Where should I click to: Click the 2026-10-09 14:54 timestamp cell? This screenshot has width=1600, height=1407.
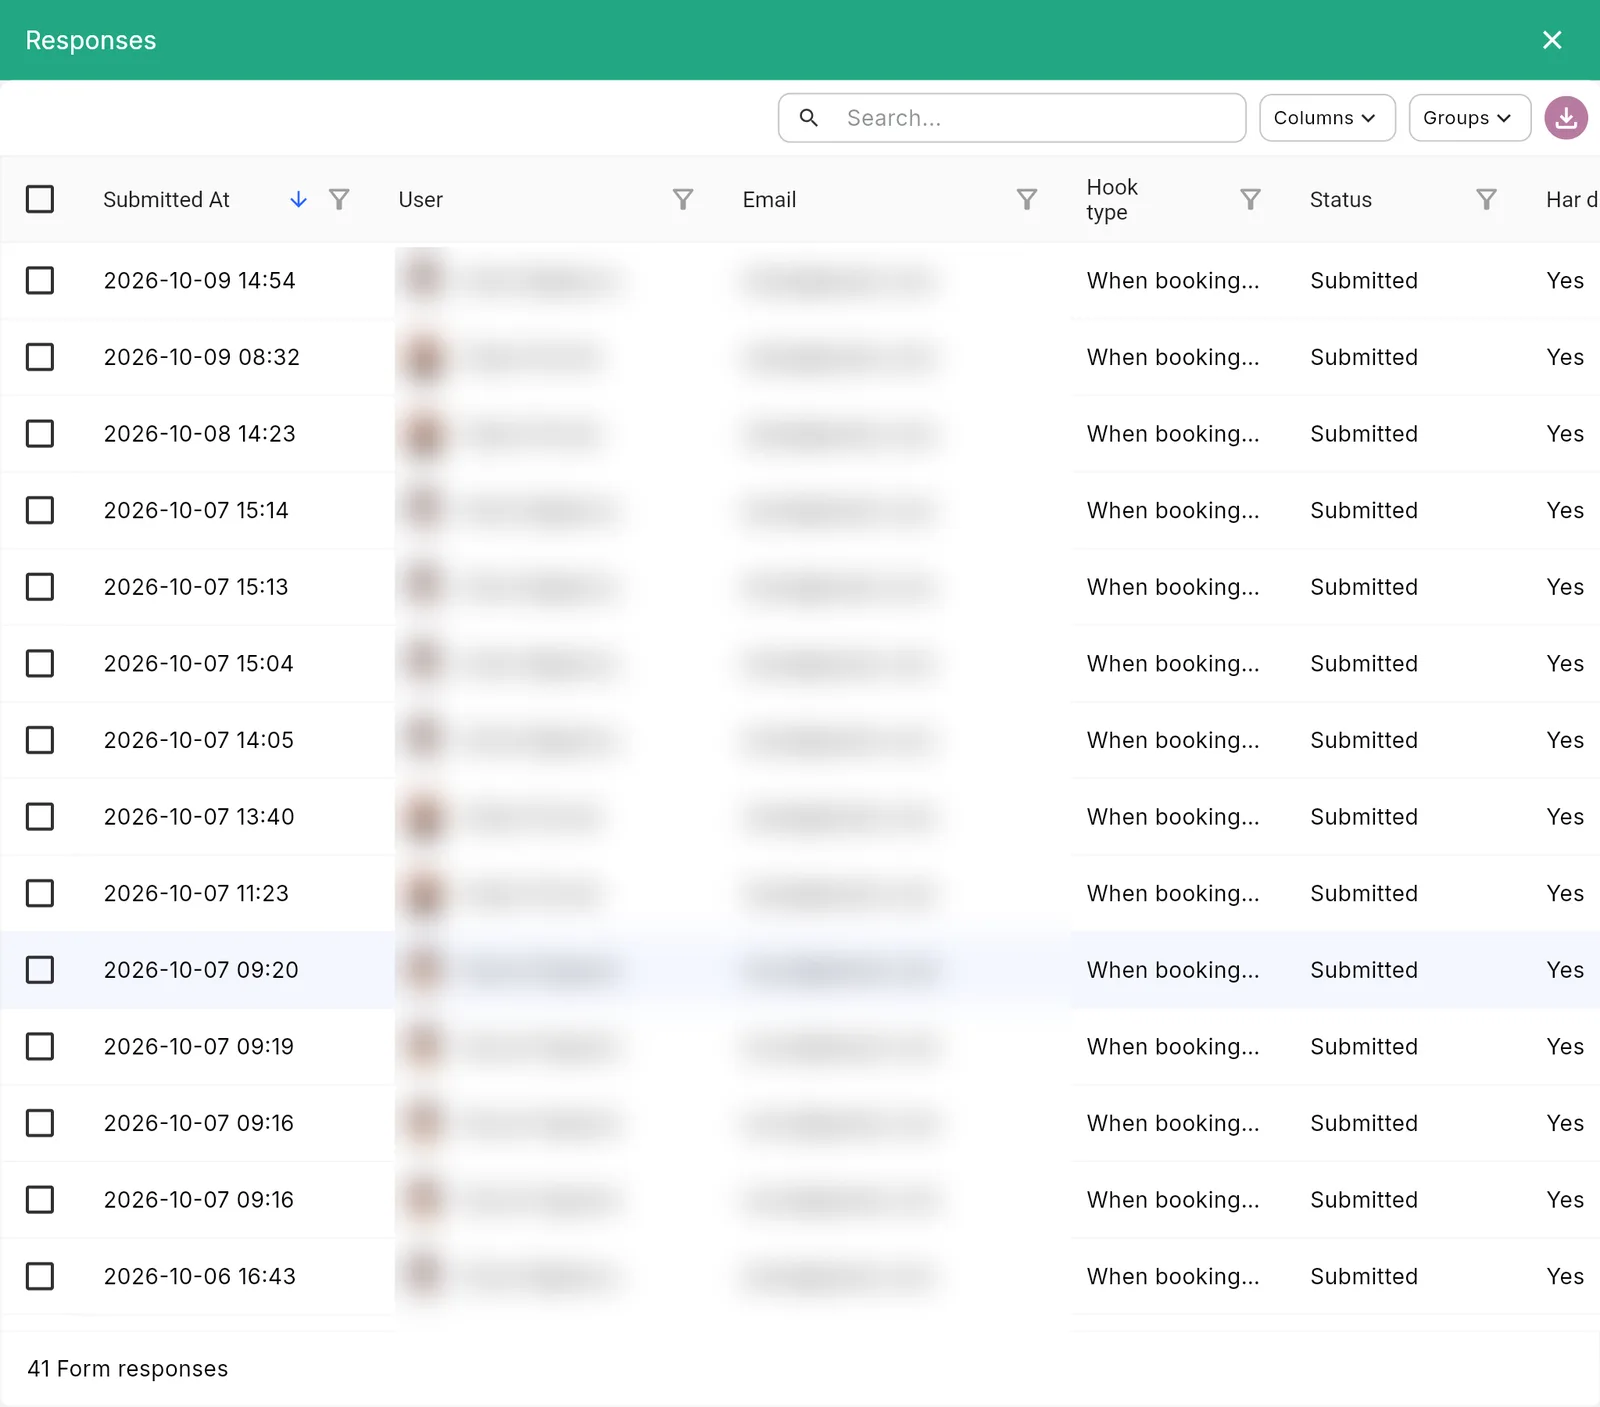click(x=199, y=280)
